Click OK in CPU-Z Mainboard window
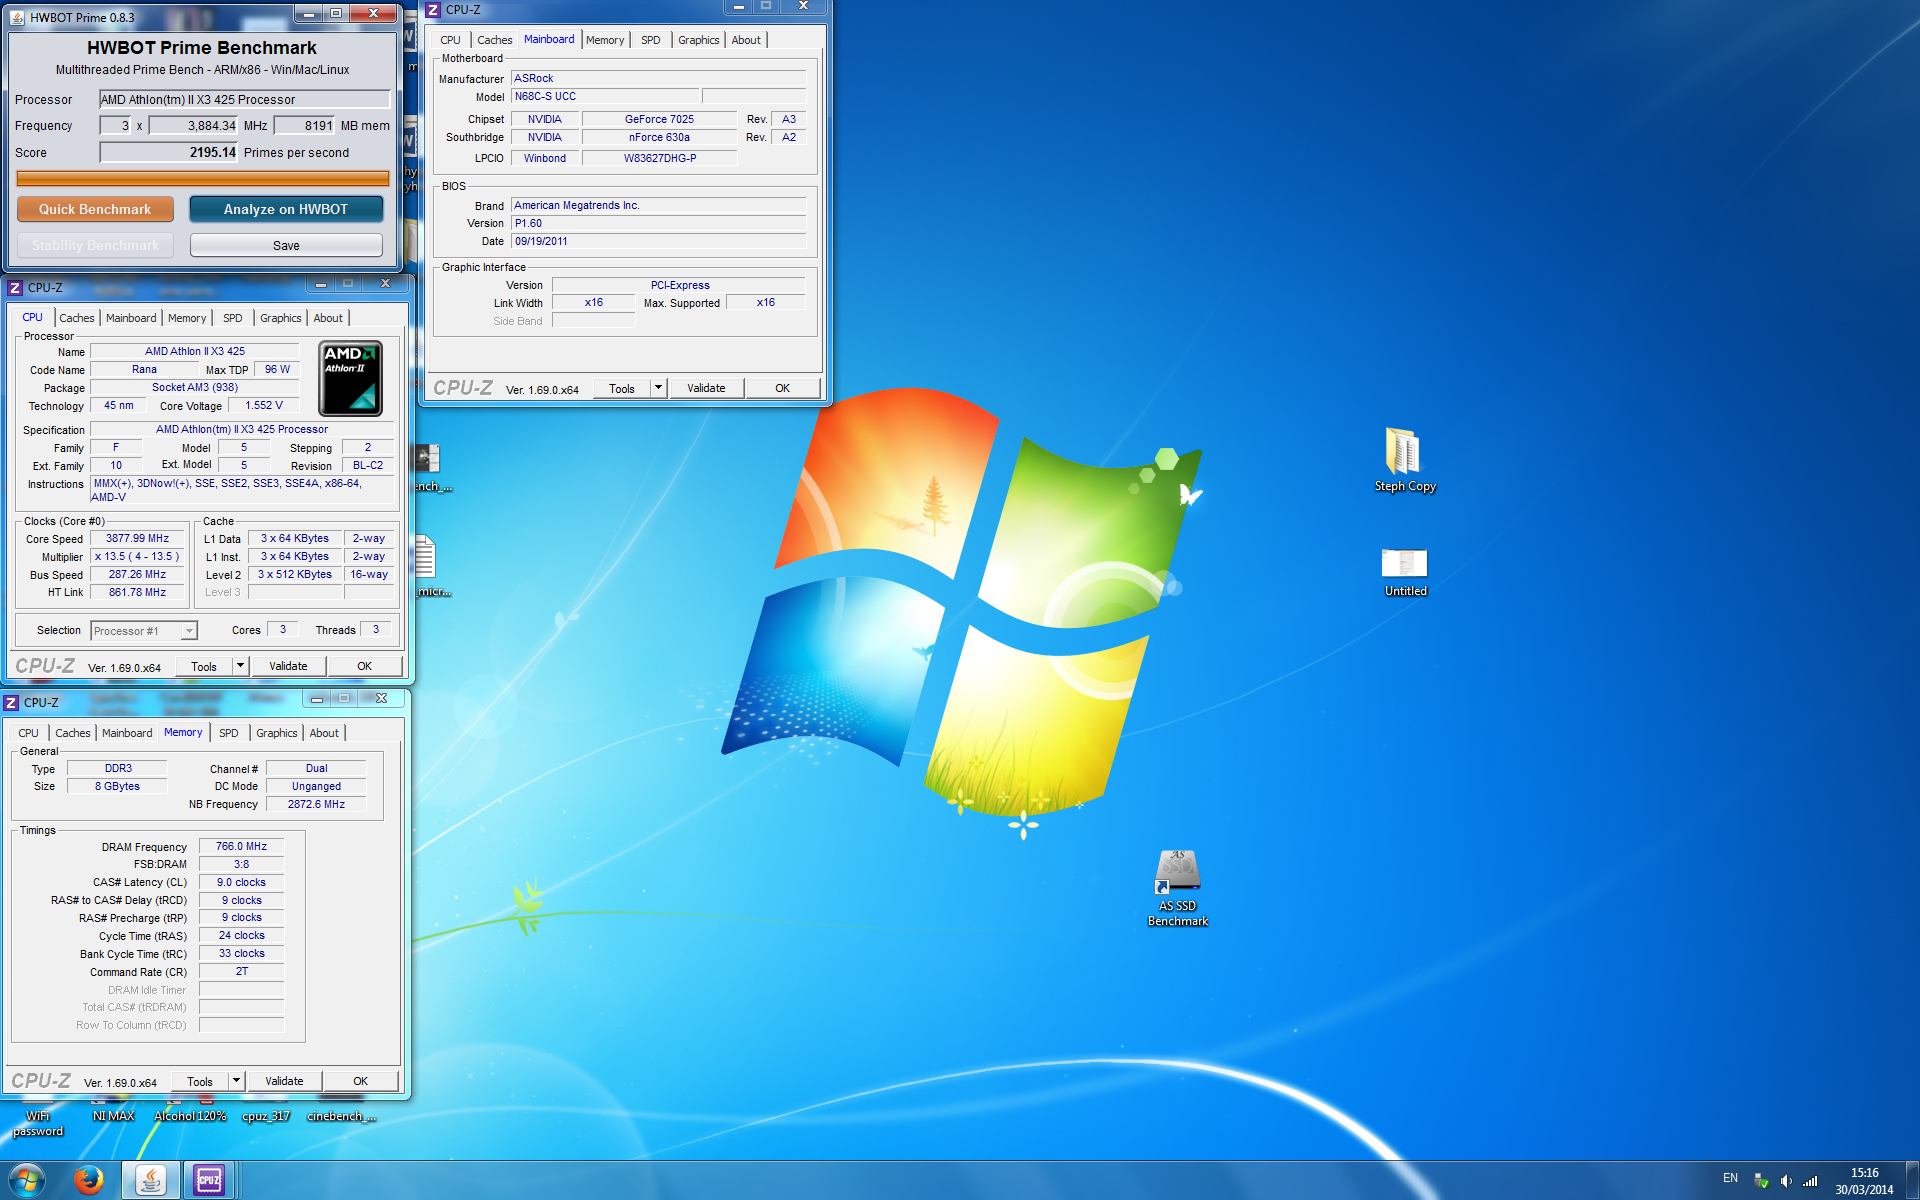 782,388
